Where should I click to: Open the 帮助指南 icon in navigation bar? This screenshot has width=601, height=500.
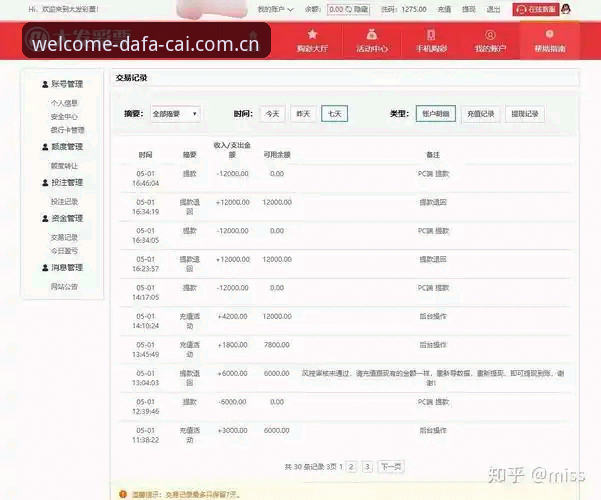coord(550,35)
